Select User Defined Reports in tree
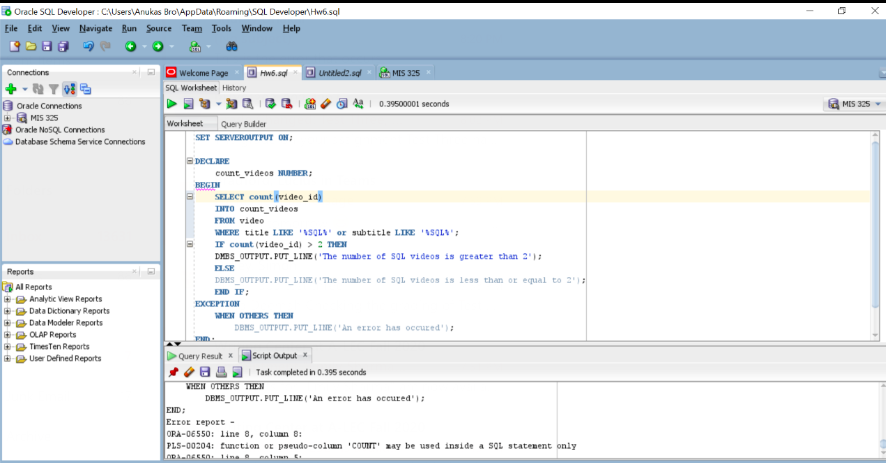The width and height of the screenshot is (886, 463). pyautogui.click(x=65, y=359)
